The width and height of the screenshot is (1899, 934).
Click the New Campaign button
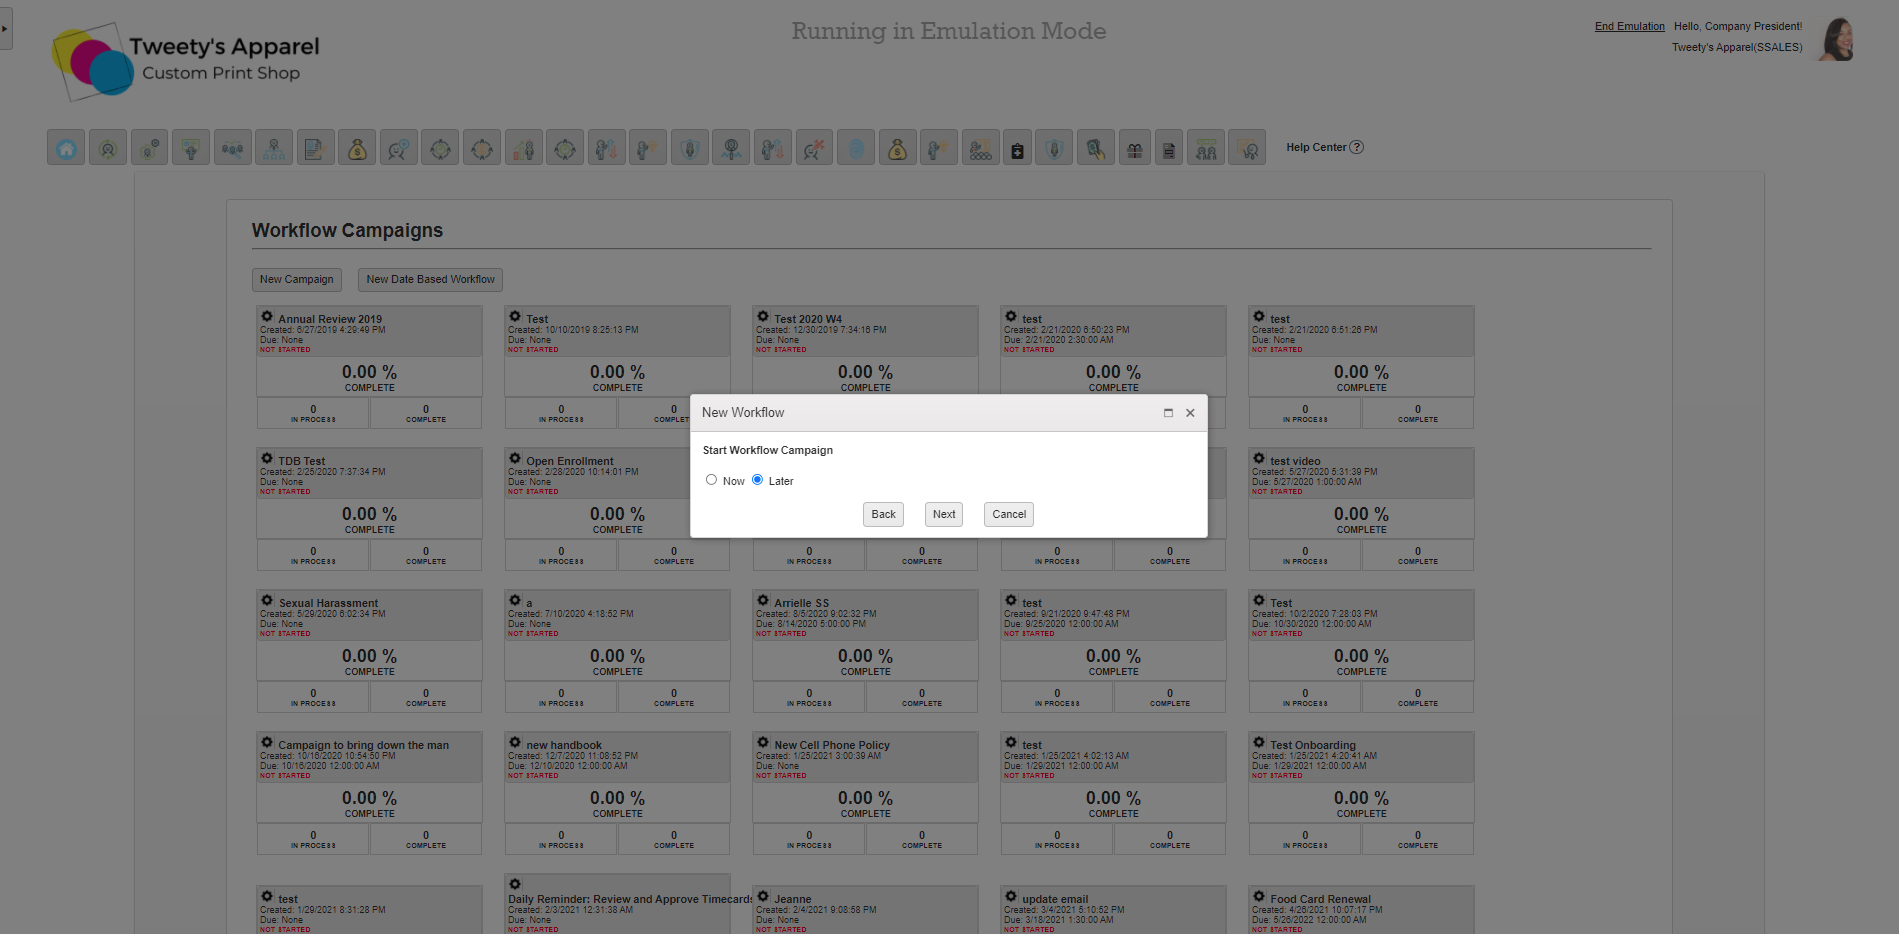(x=297, y=279)
